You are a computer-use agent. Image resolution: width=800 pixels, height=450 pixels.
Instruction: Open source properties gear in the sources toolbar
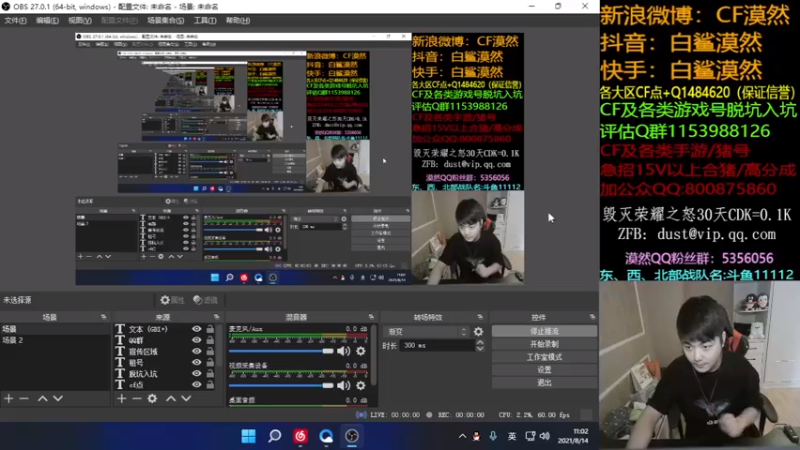pyautogui.click(x=152, y=398)
